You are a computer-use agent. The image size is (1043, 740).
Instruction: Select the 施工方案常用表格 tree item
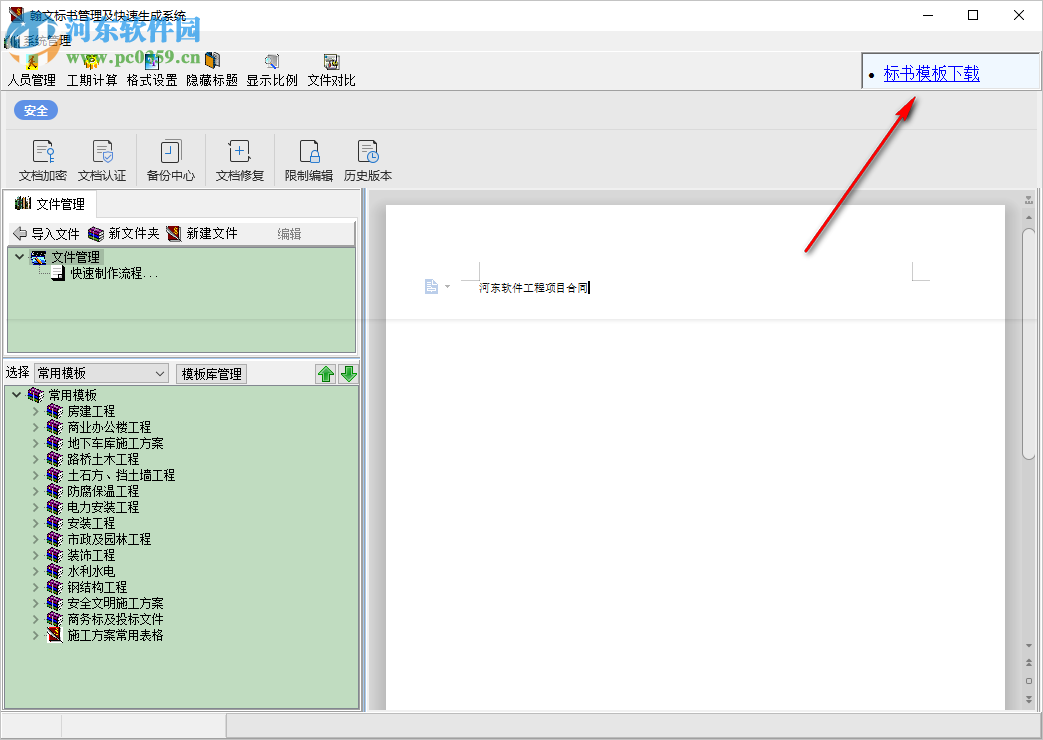click(115, 635)
